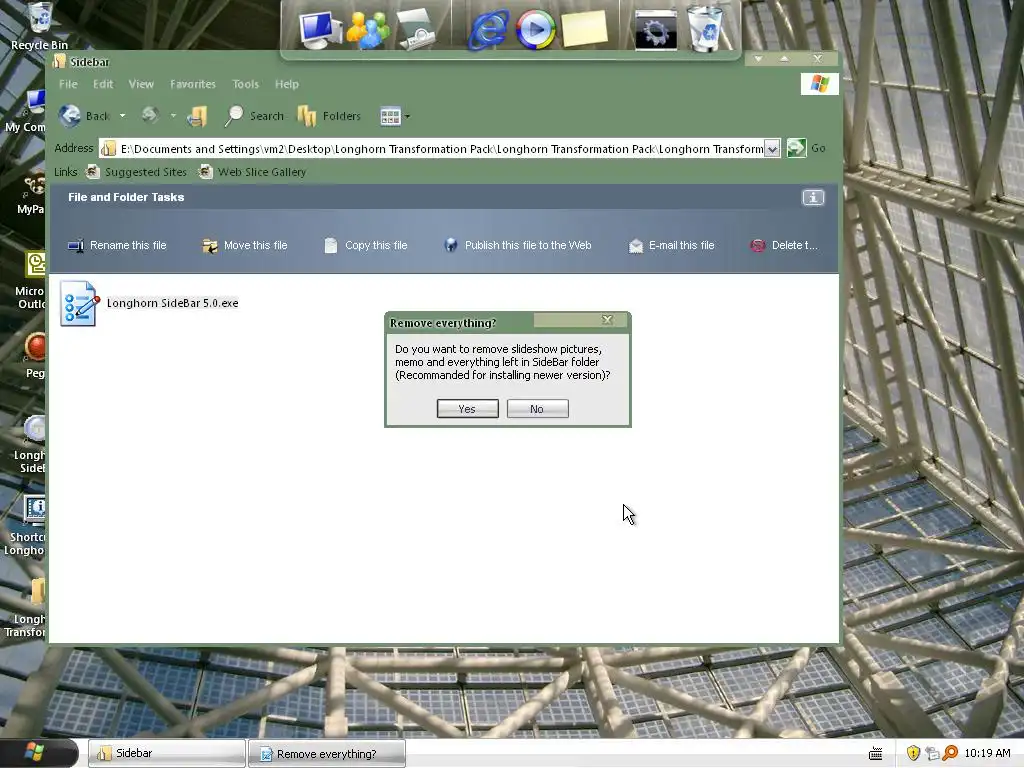
Task: Open the search drive dock icon
Action: [x=417, y=29]
